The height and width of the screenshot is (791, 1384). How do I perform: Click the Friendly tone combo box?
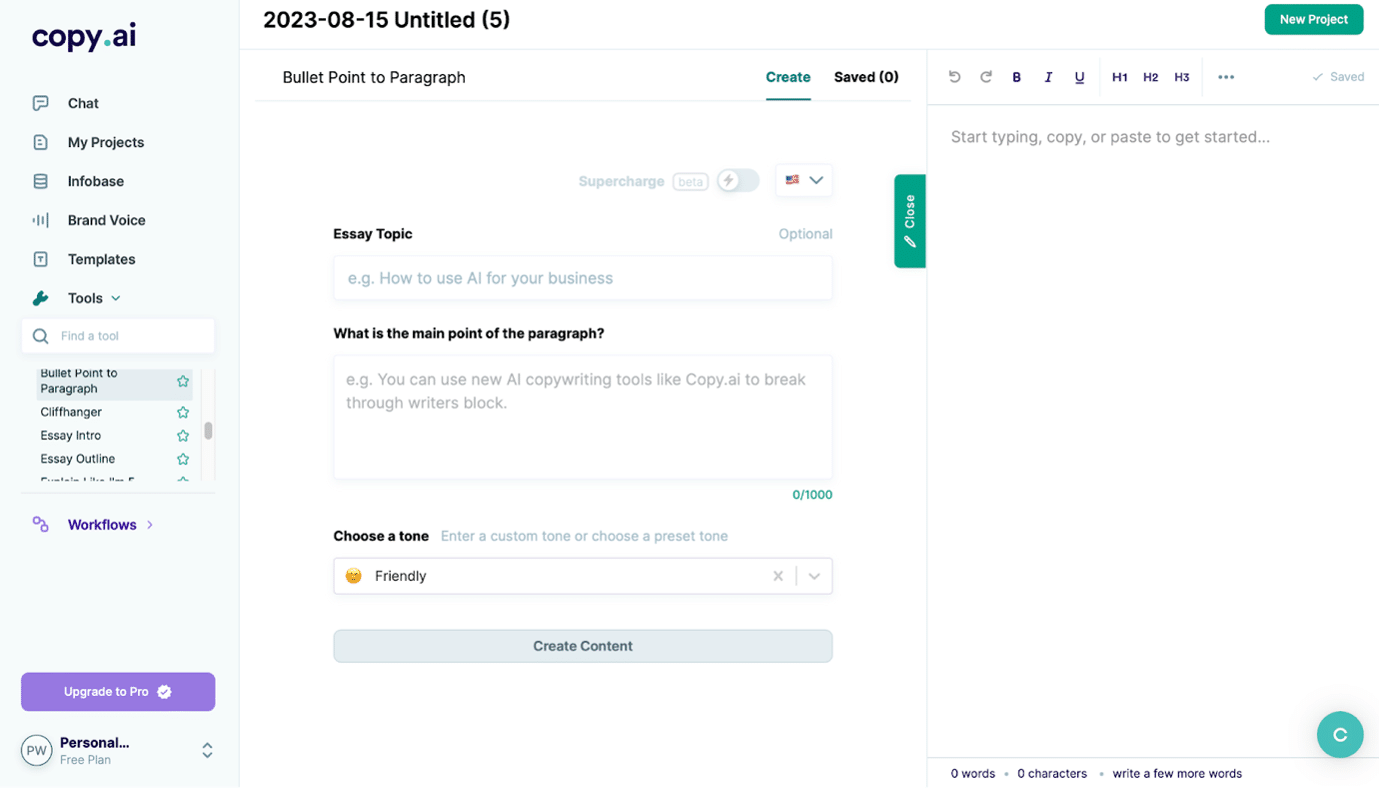pos(583,578)
